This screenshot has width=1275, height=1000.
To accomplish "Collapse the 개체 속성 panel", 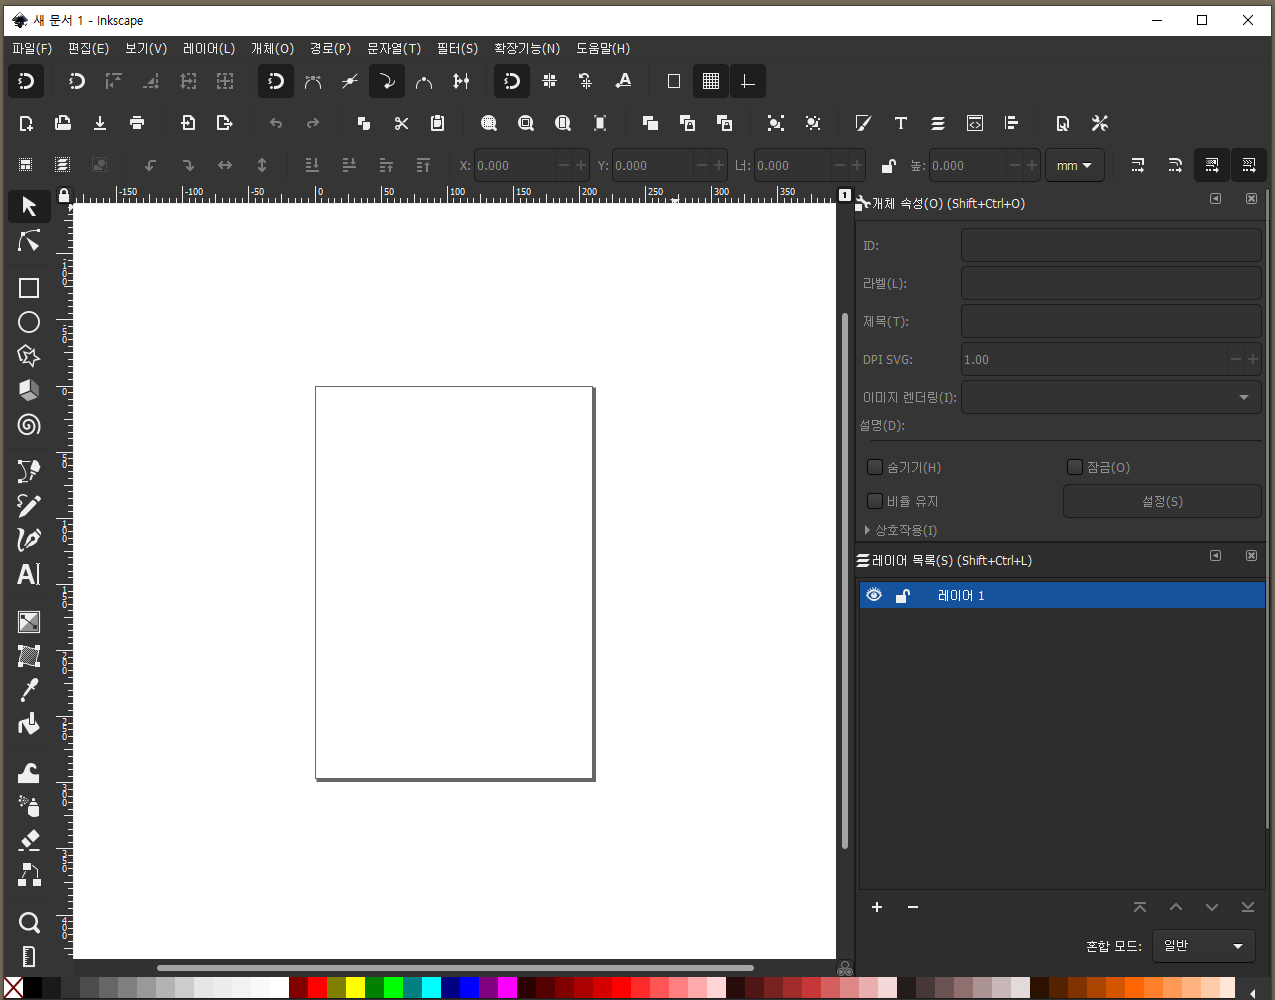I will pyautogui.click(x=1215, y=199).
